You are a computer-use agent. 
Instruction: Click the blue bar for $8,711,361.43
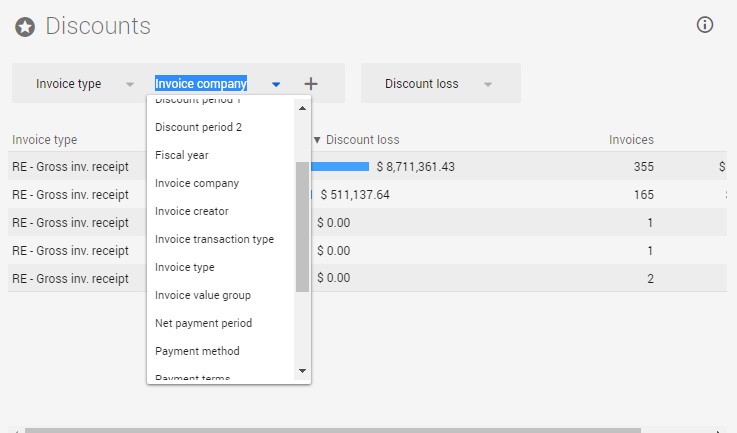(x=341, y=167)
